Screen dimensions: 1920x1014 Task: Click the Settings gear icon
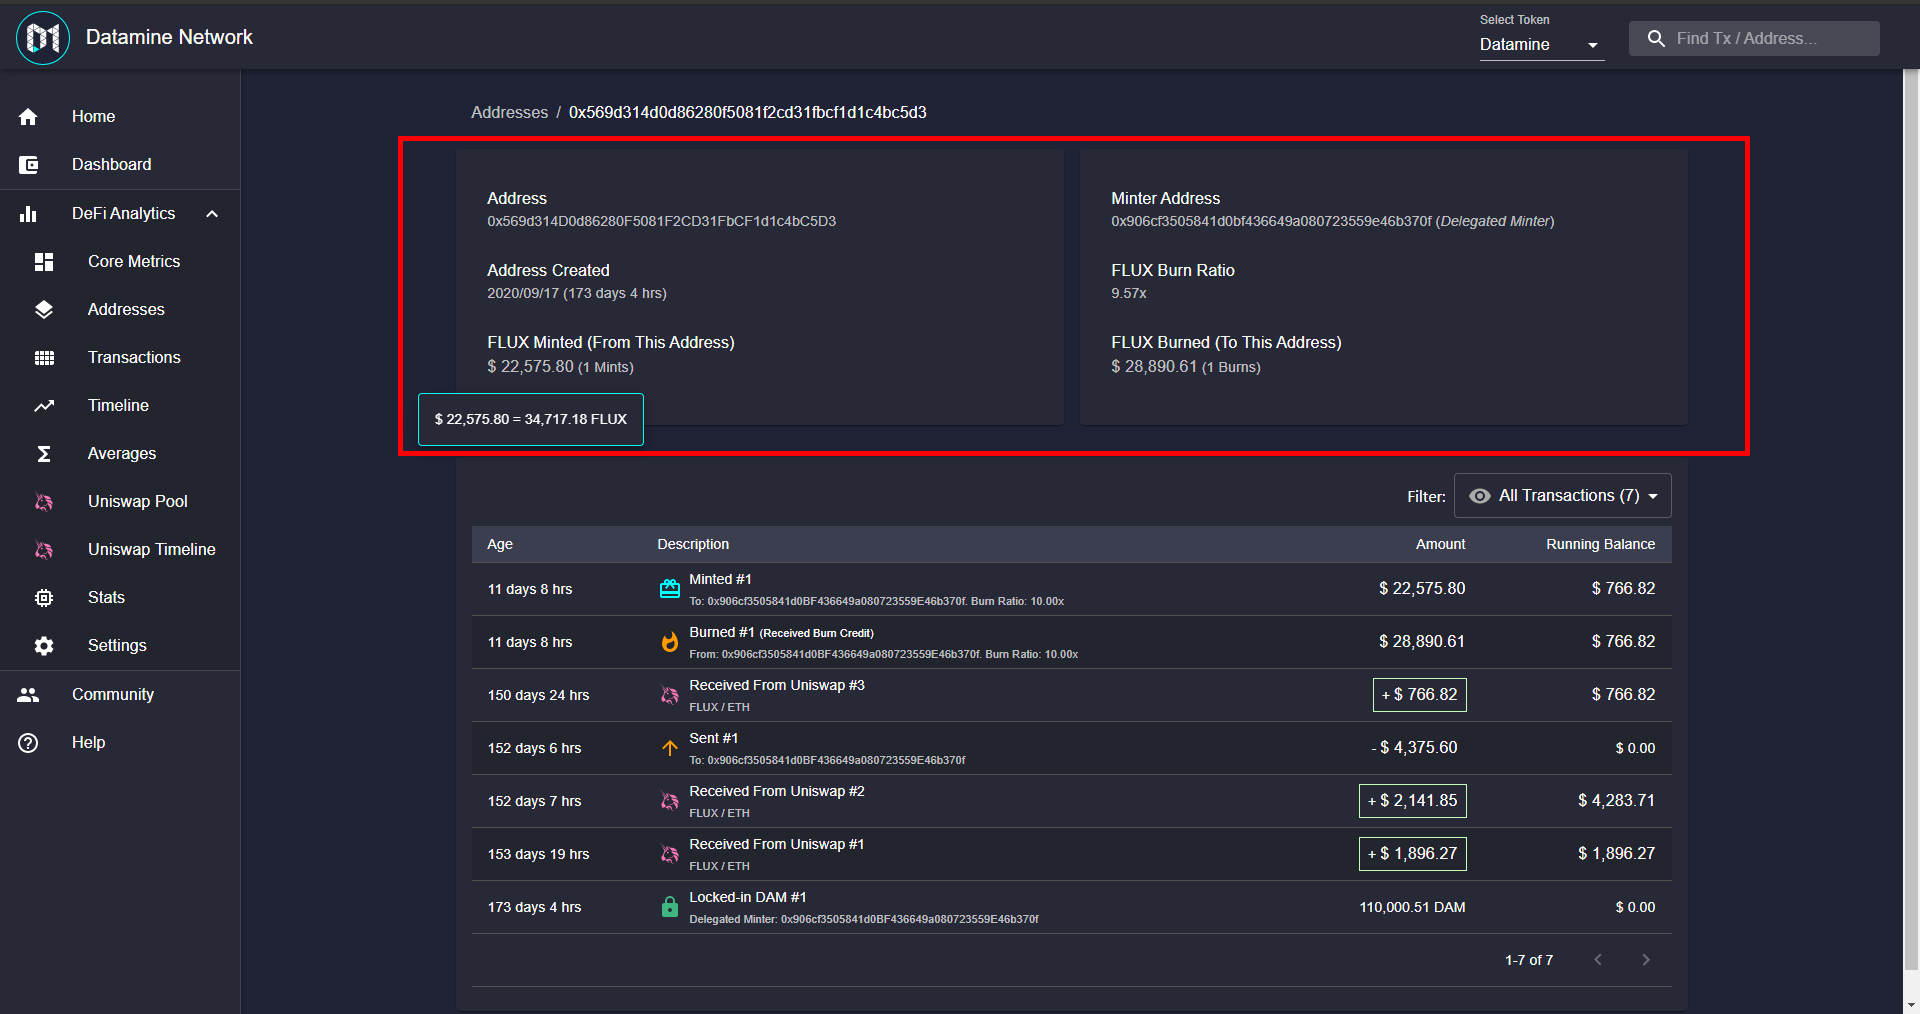[44, 646]
